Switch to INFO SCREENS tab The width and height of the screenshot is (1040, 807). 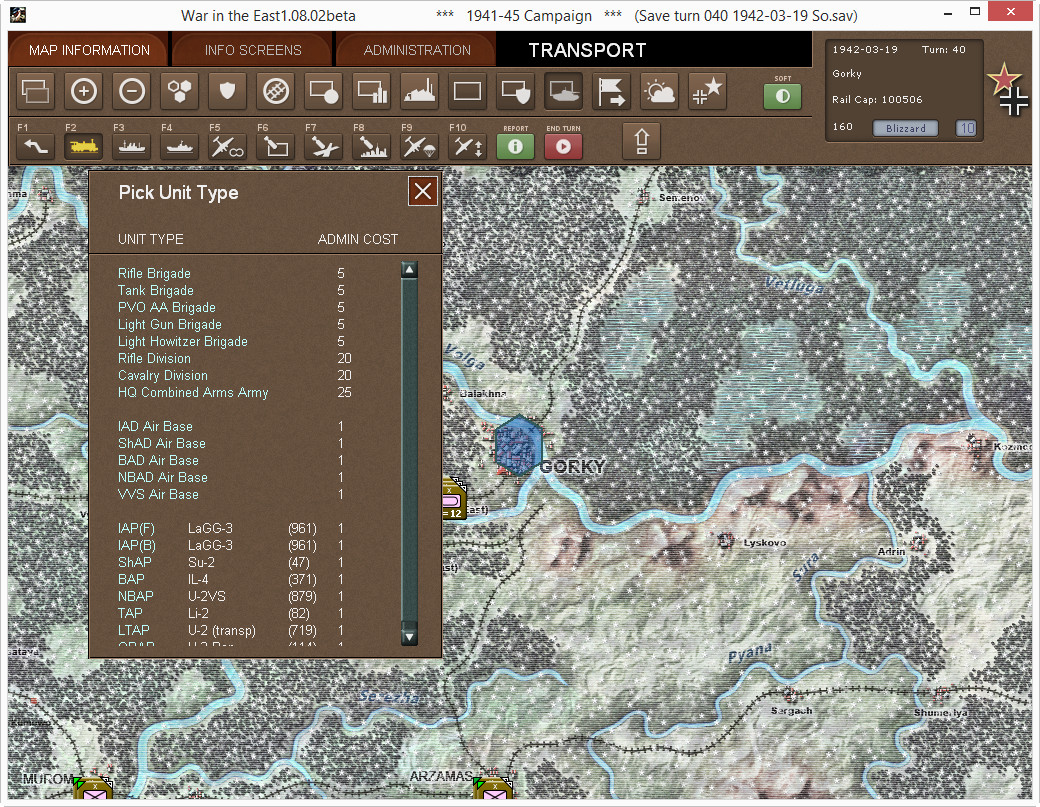point(253,50)
